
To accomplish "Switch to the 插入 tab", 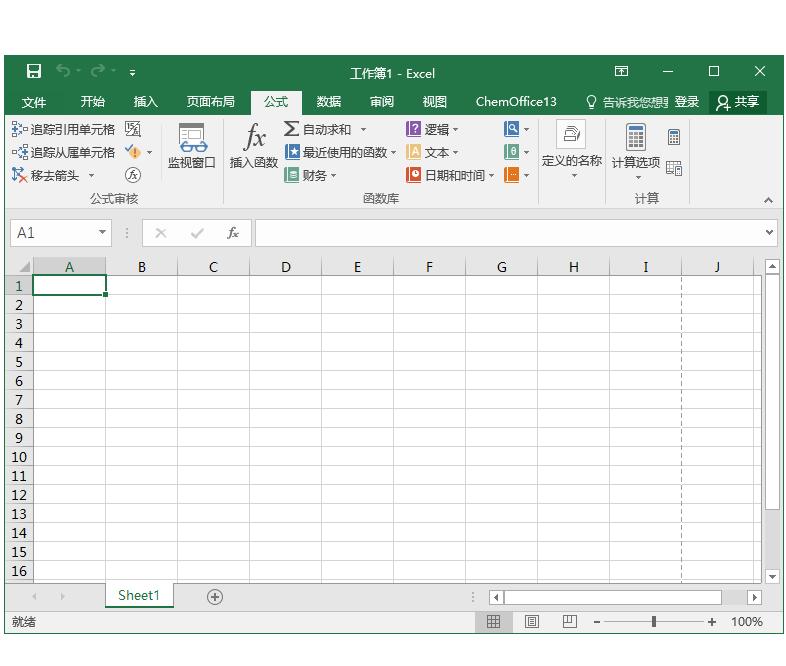I will 146,102.
